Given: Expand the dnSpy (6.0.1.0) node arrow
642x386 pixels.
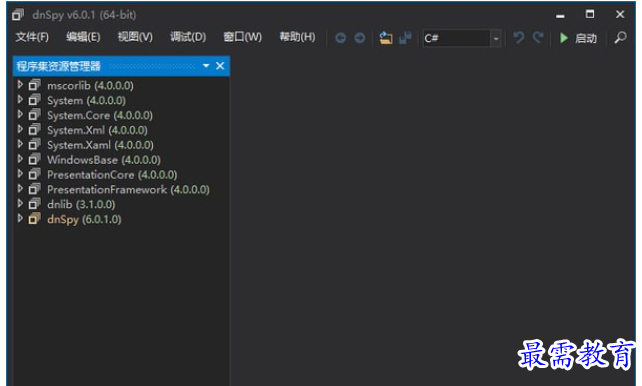Looking at the screenshot, I should (20, 218).
